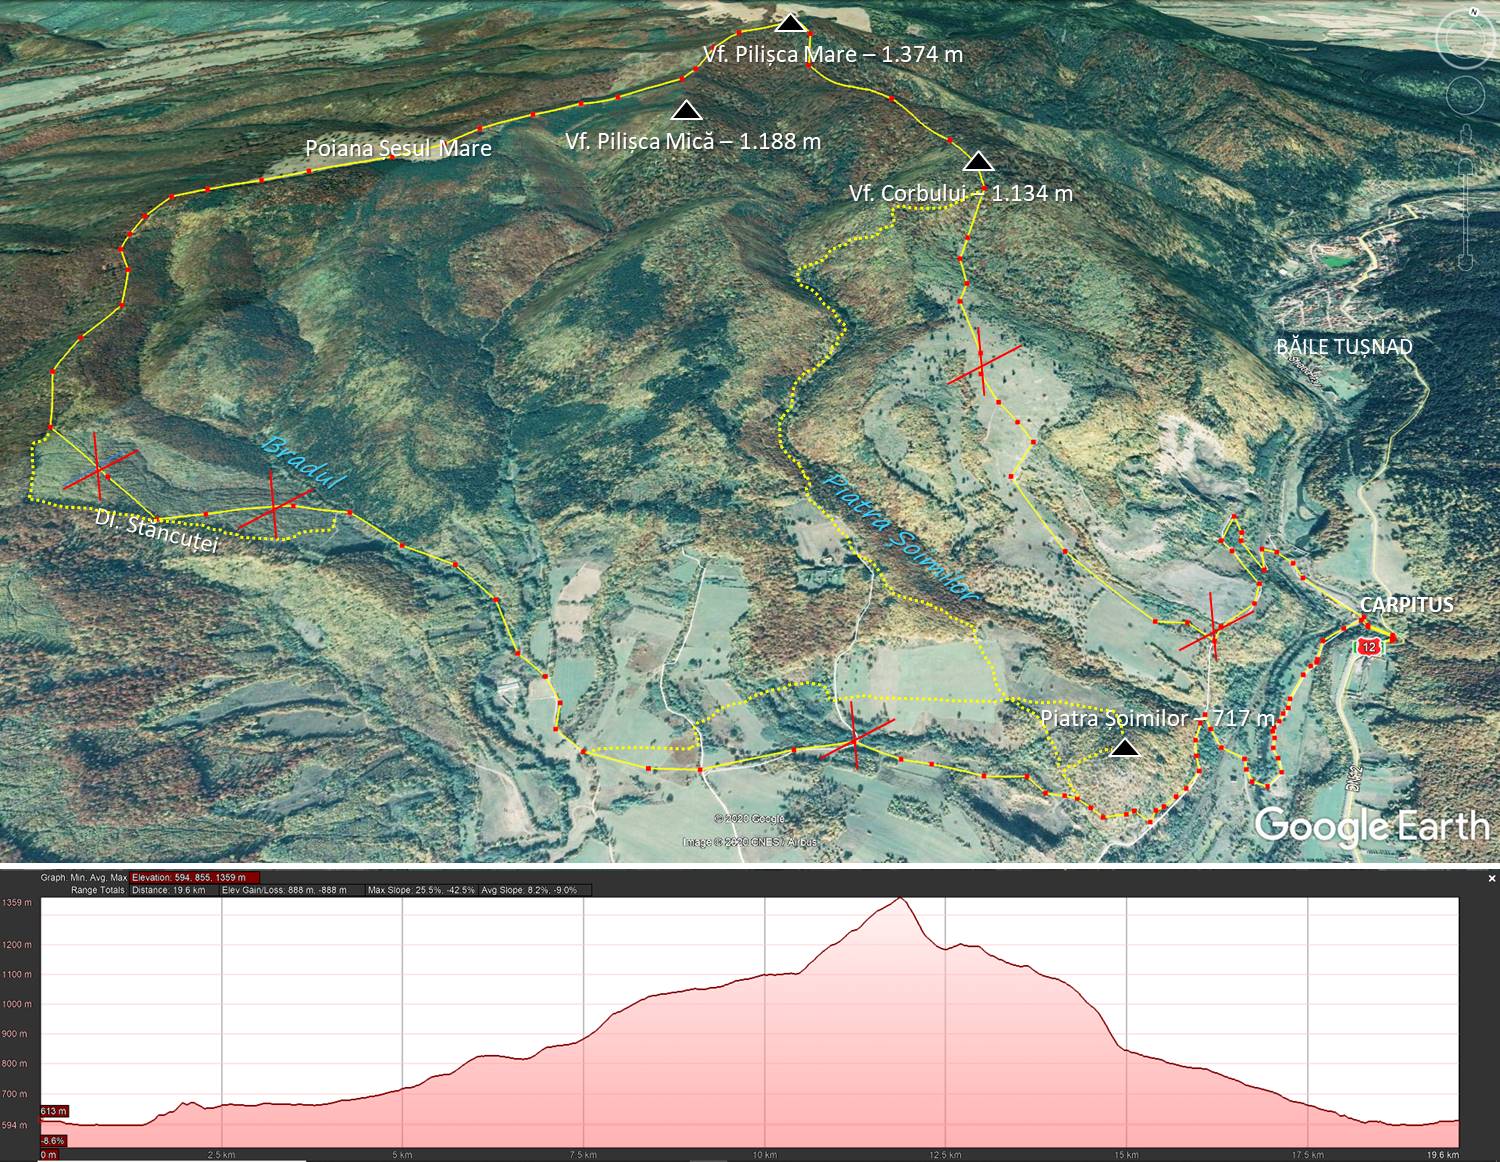Click the Vf. Pilișca Mică peak triangle
Viewport: 1500px width, 1162px height.
click(686, 109)
